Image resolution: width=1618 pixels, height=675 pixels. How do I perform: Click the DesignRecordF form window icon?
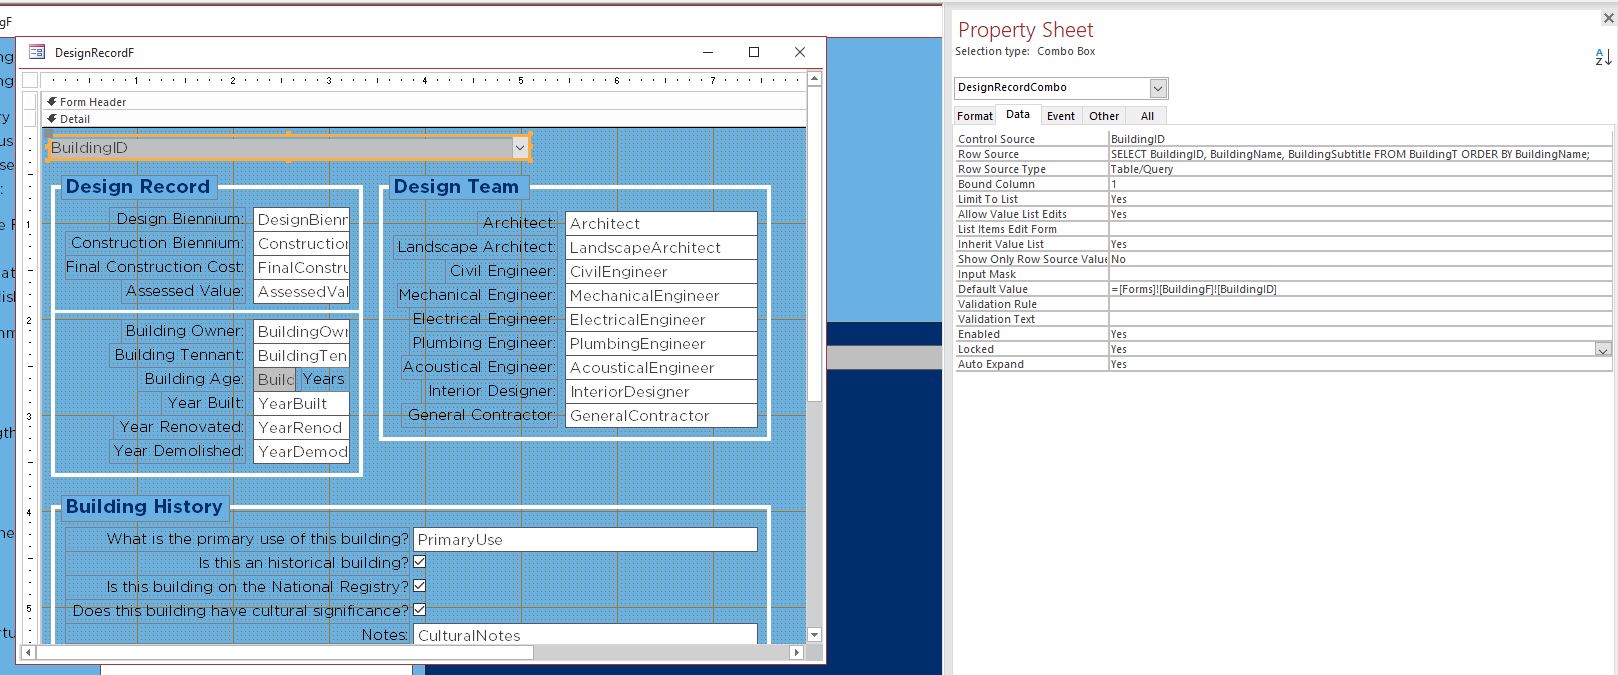click(x=37, y=52)
